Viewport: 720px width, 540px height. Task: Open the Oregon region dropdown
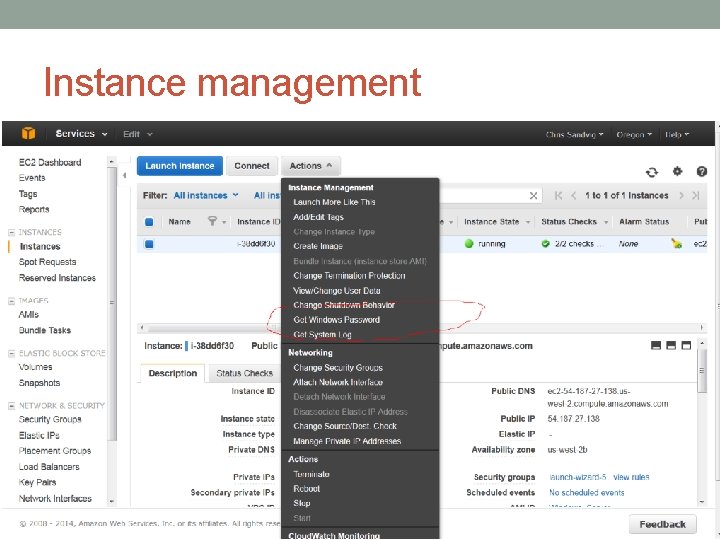pos(634,135)
